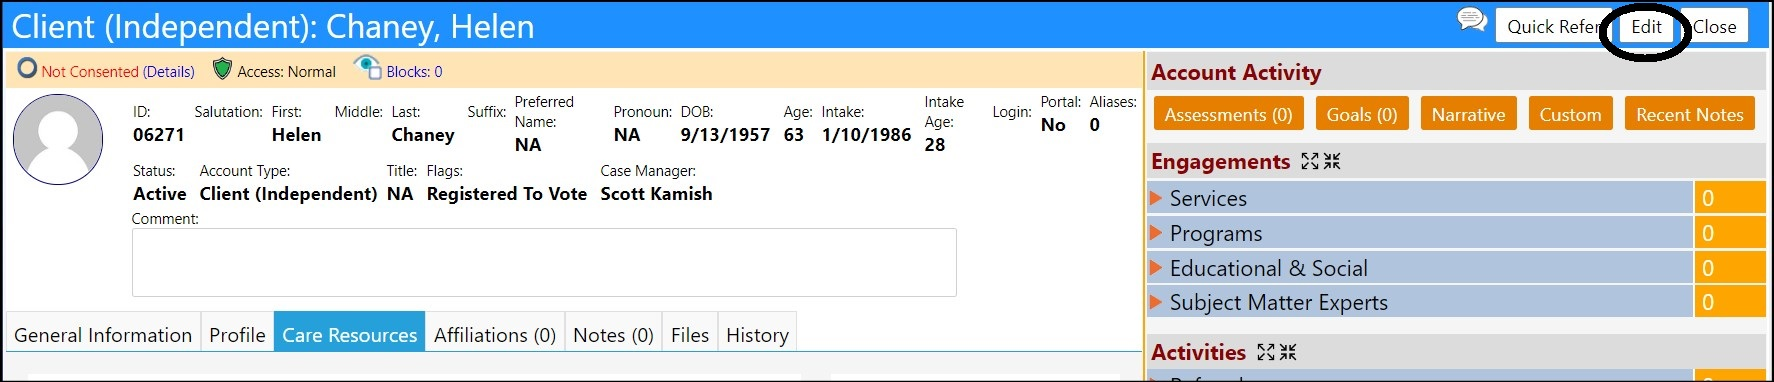This screenshot has width=1774, height=382.
Task: Click the Not Consented circle icon
Action: click(28, 68)
